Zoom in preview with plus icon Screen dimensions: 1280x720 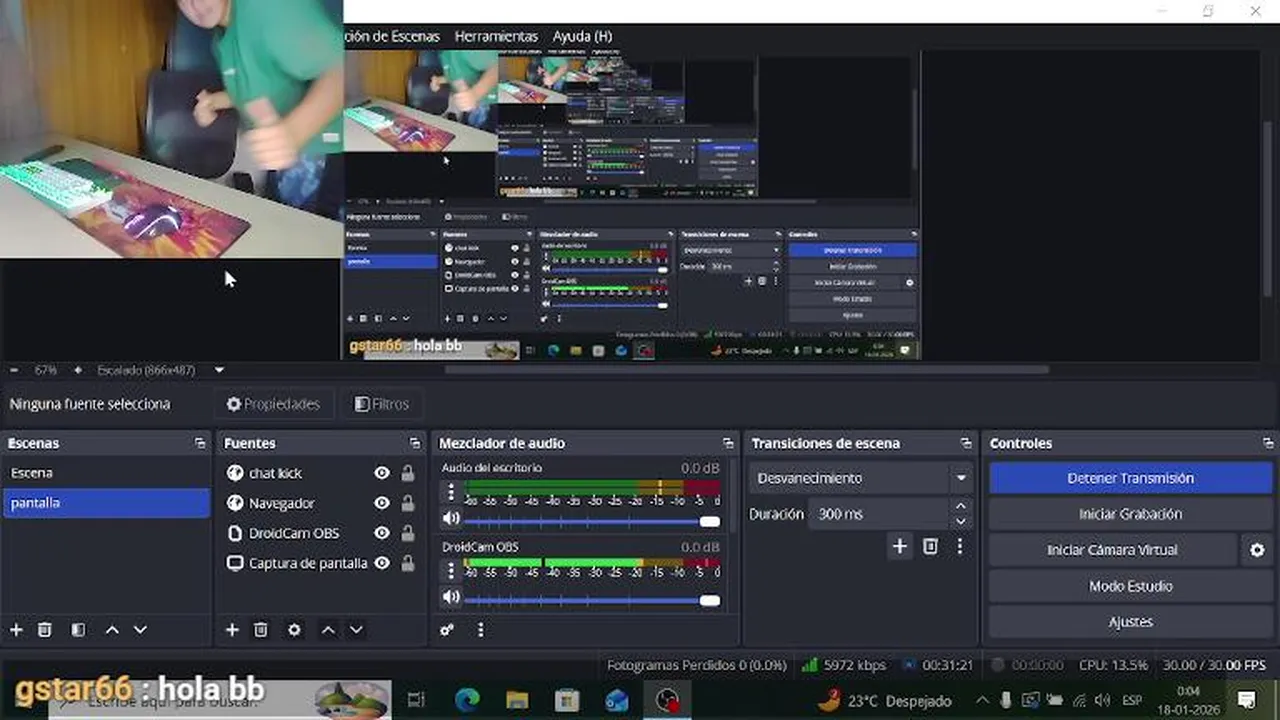tap(78, 370)
